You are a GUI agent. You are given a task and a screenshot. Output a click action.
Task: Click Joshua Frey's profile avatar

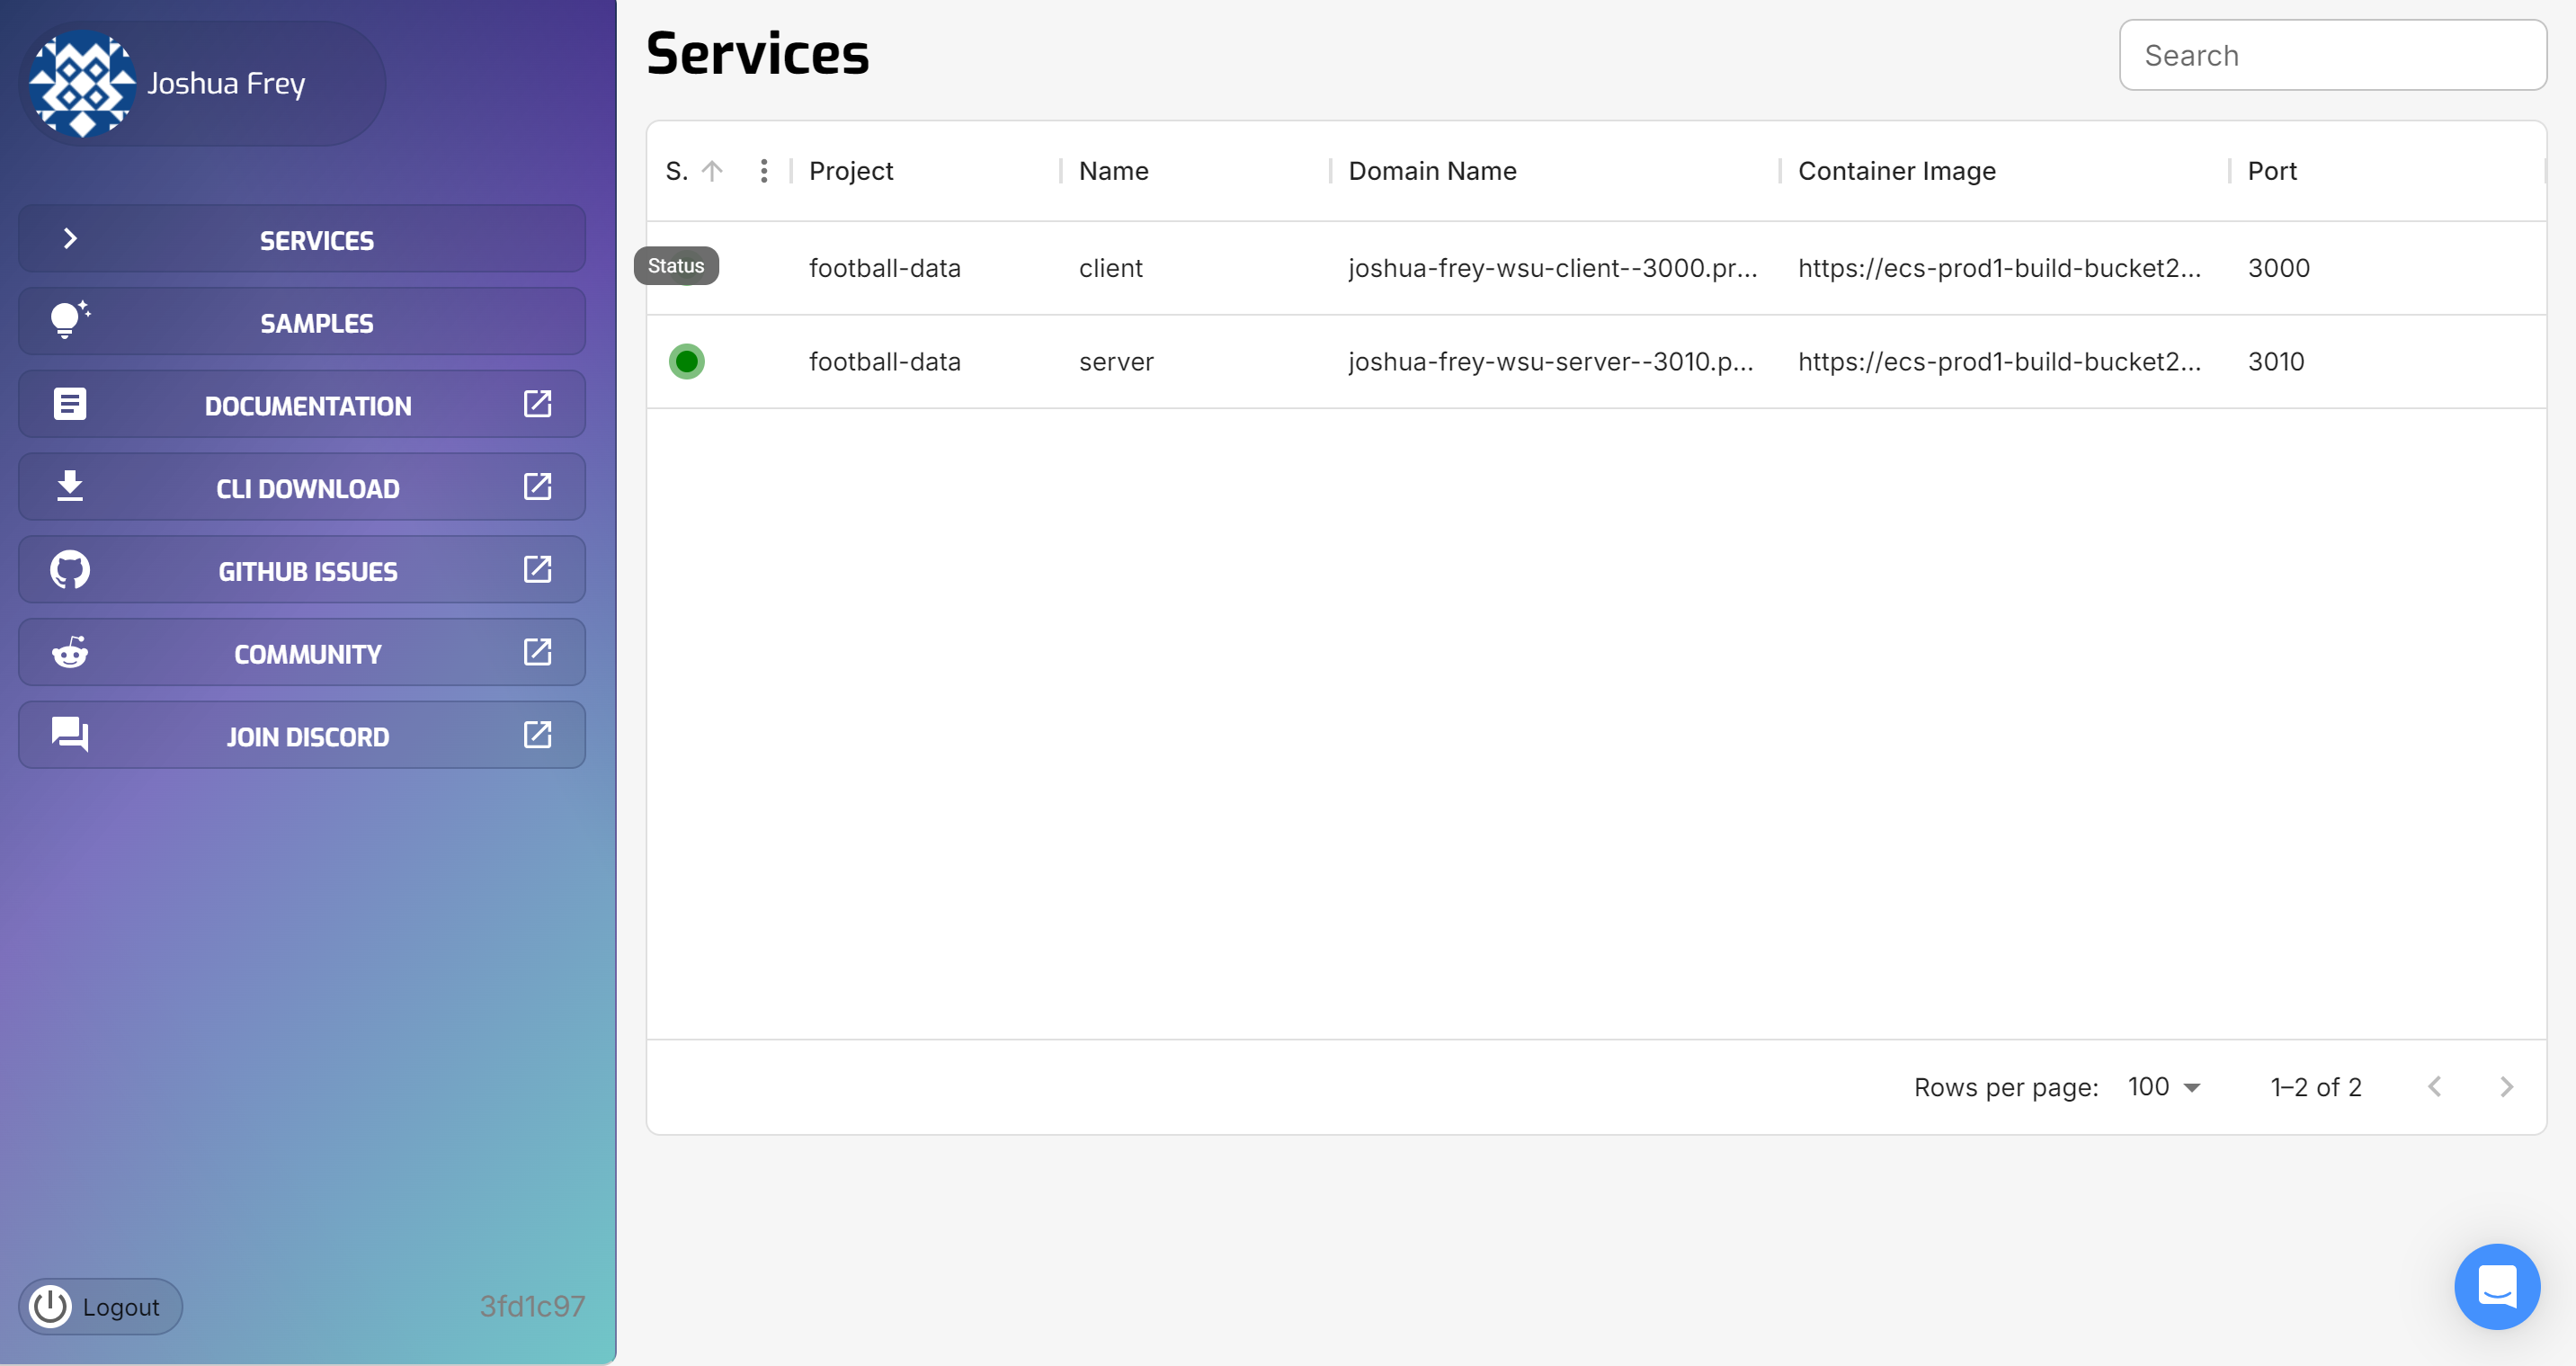[x=82, y=84]
